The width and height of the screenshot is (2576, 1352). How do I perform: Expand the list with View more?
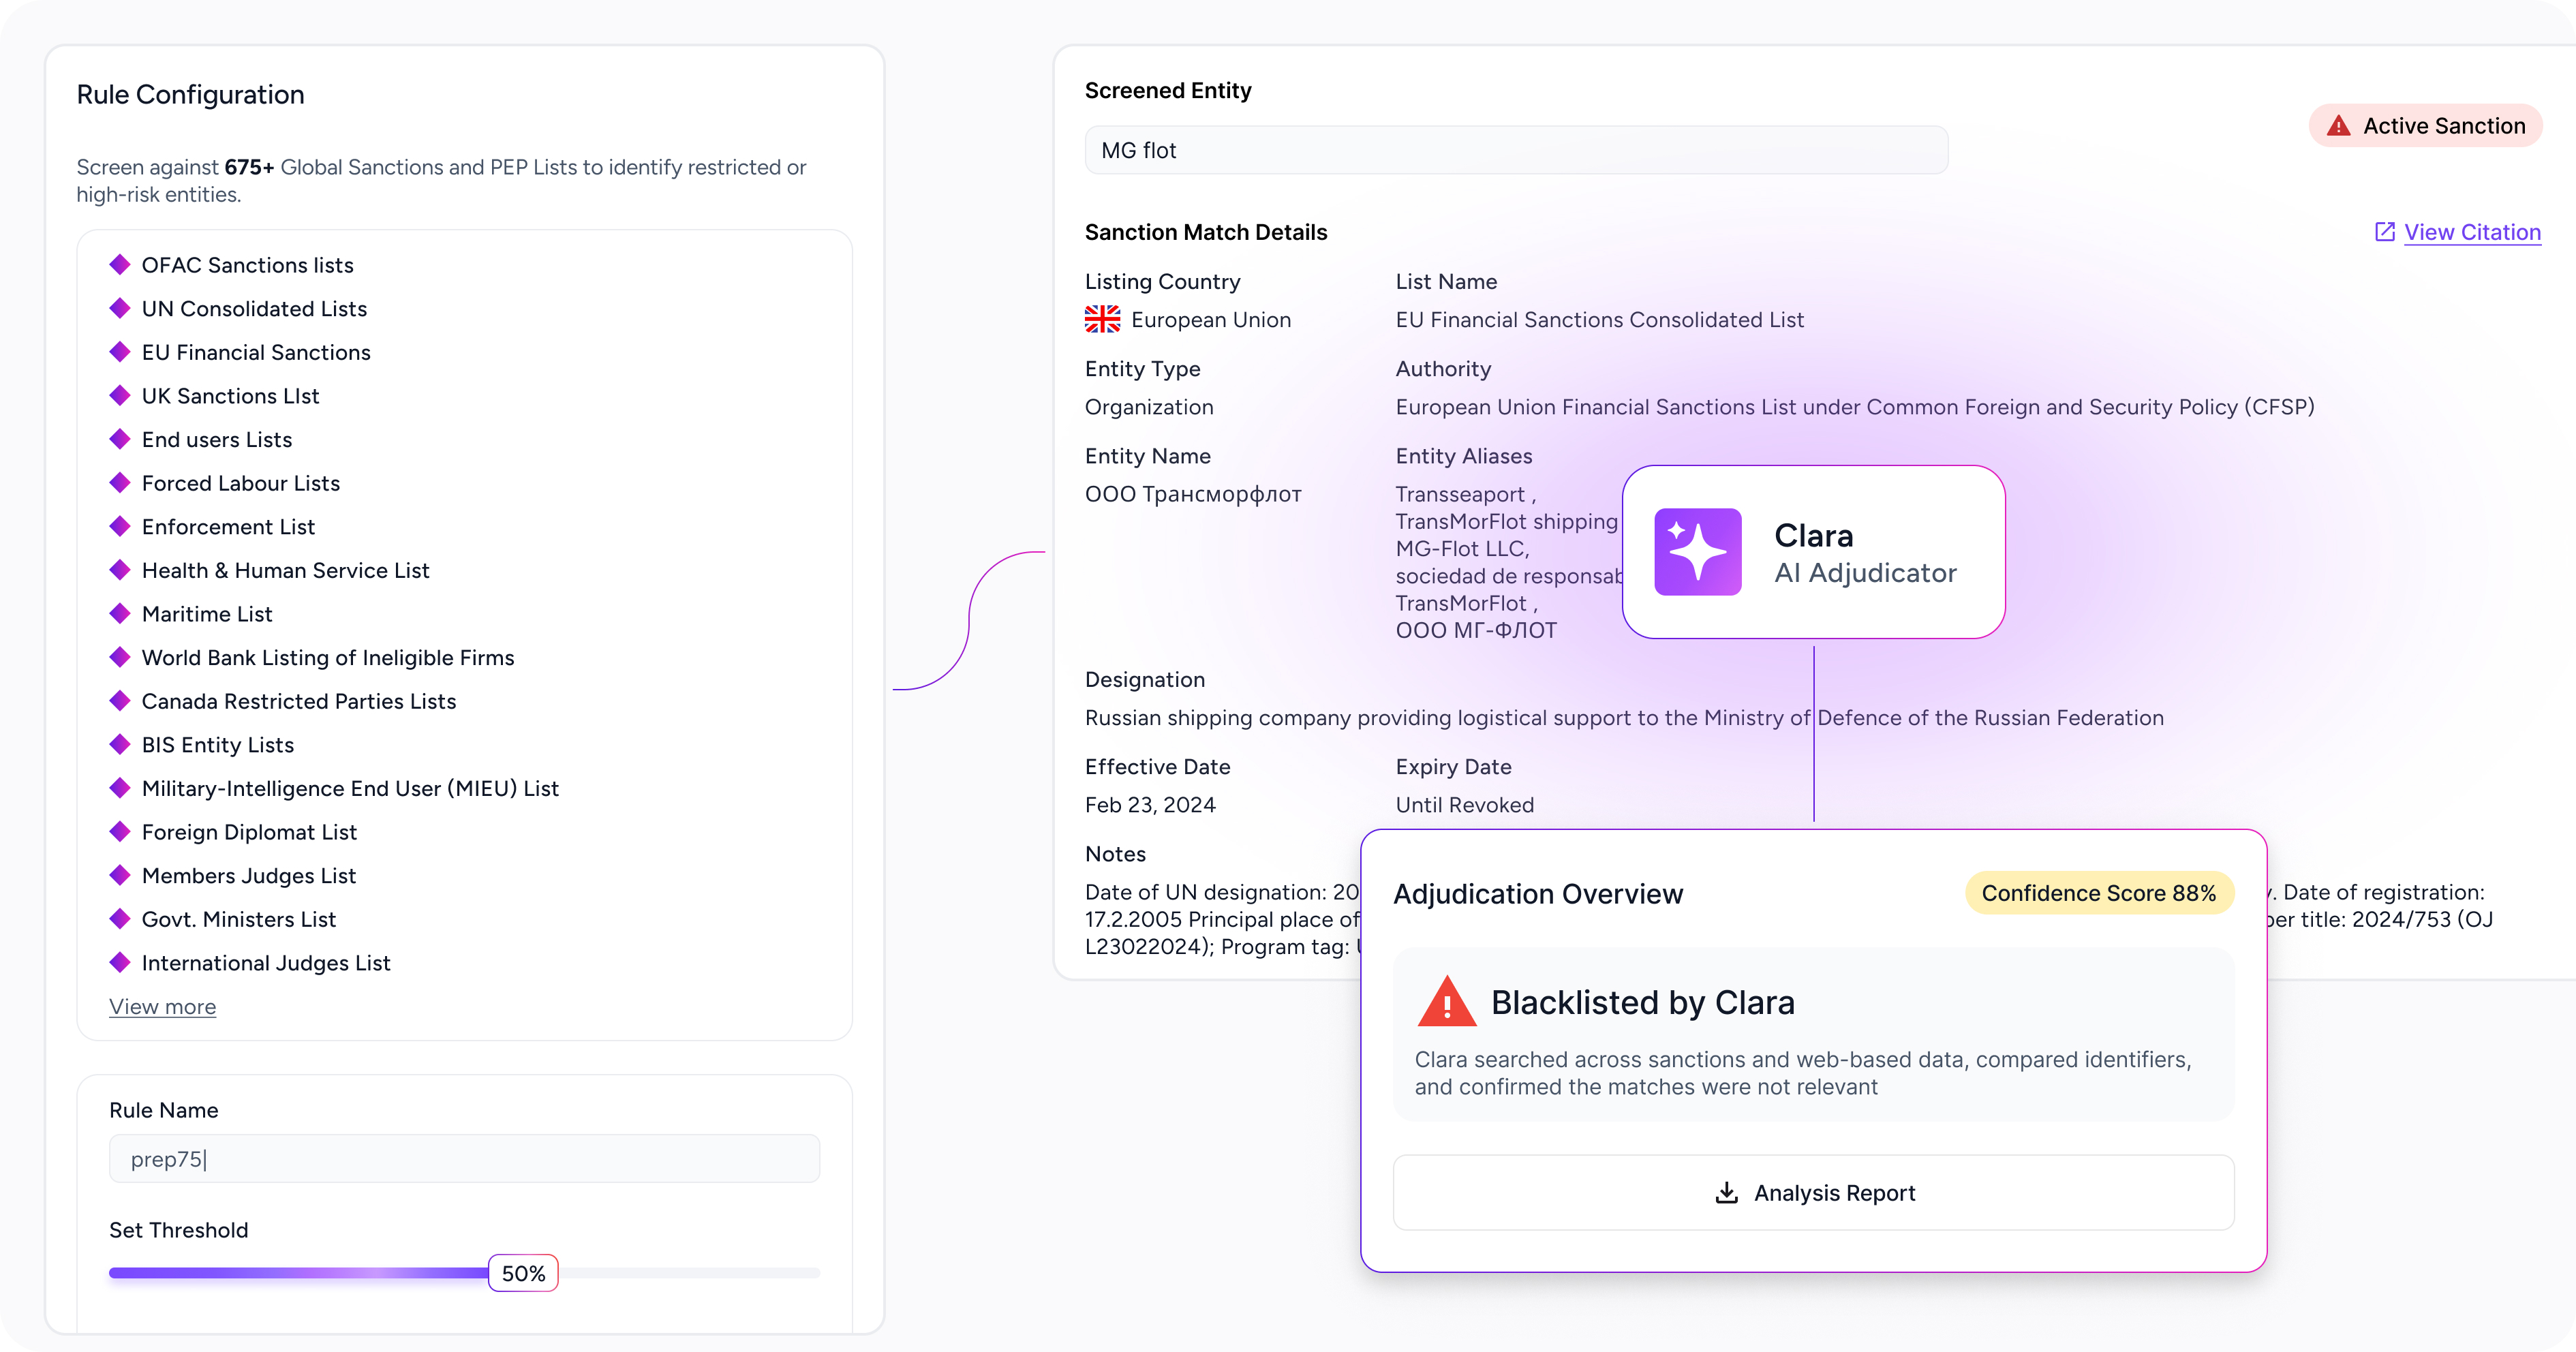click(x=162, y=1007)
